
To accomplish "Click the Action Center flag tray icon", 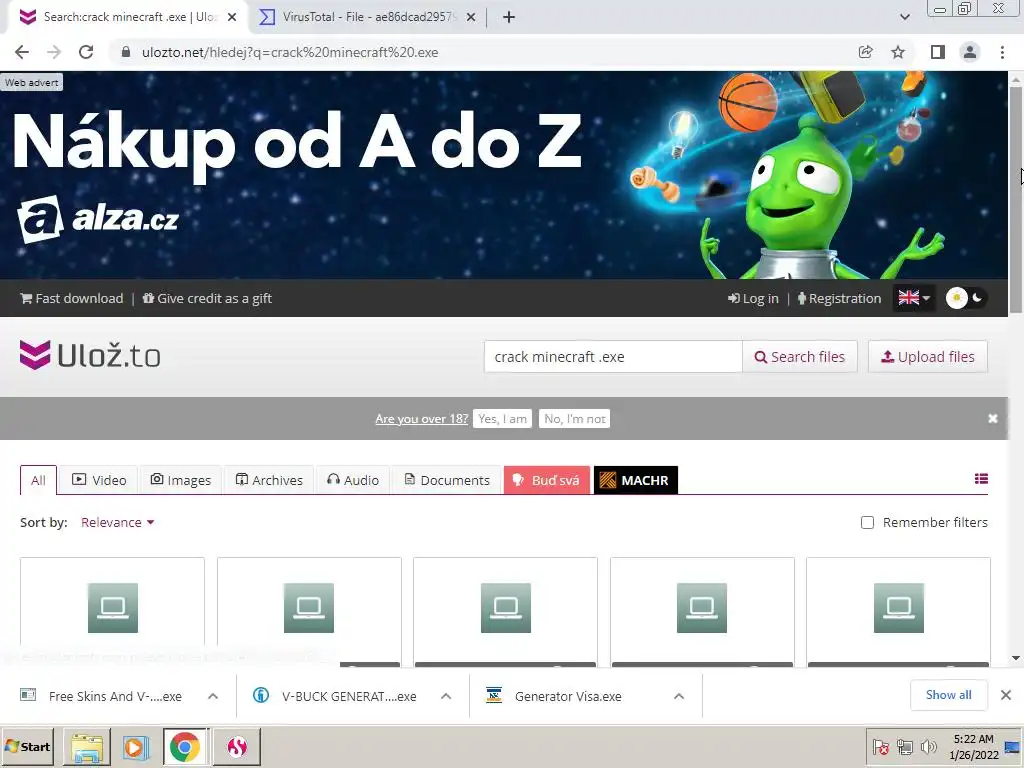I will point(880,746).
